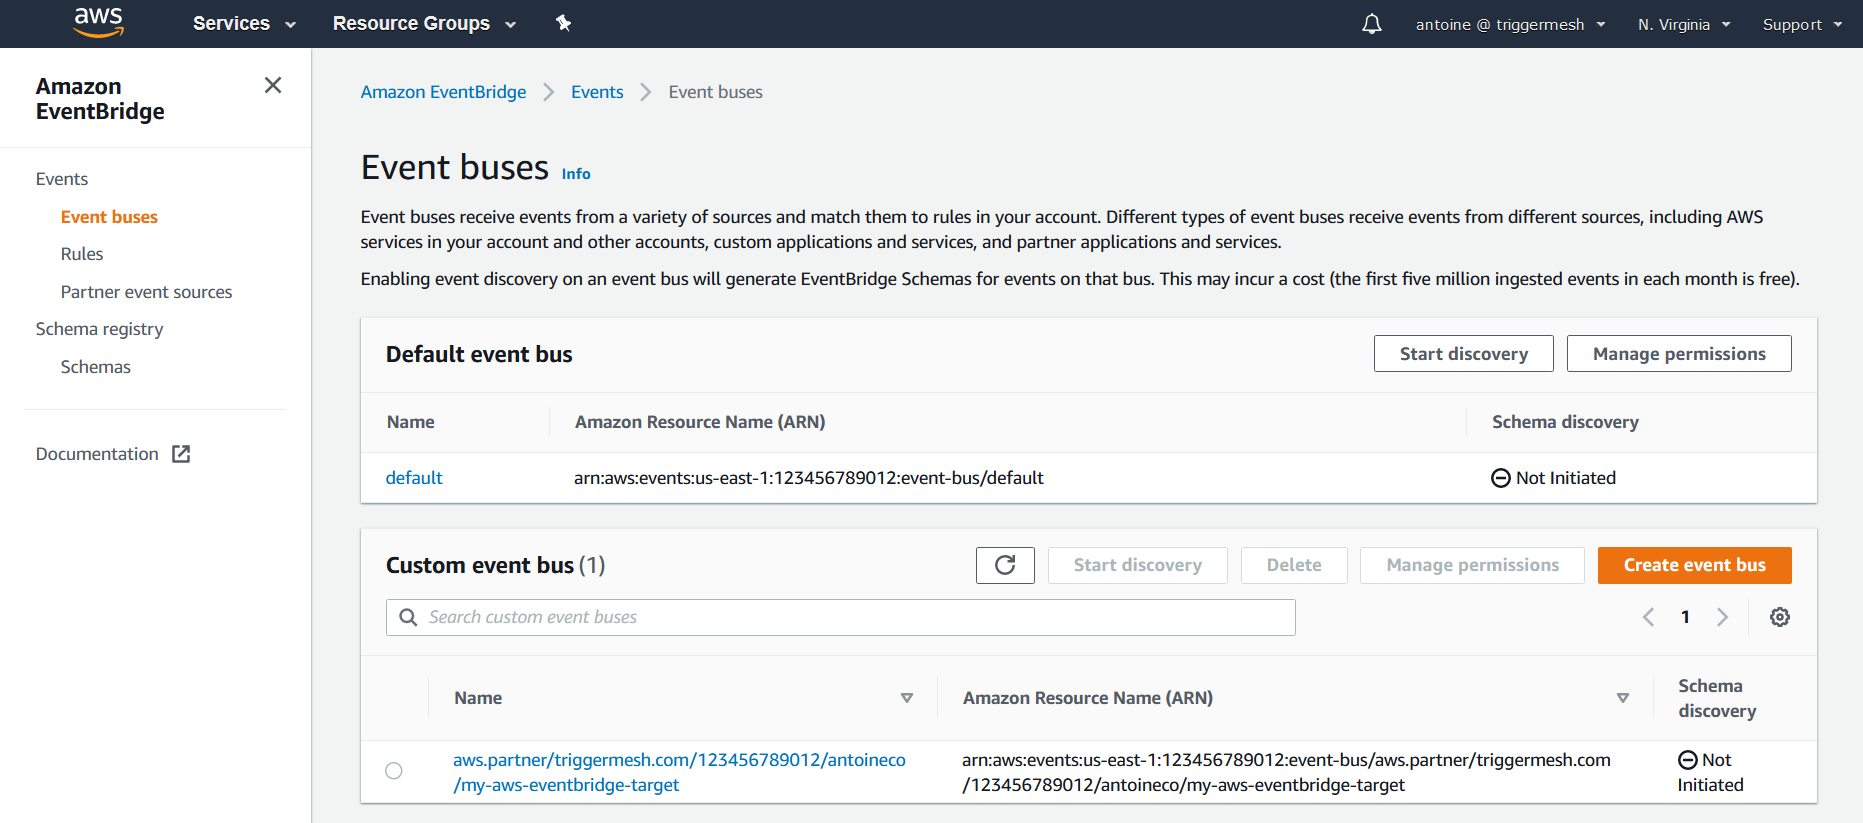Click Manage permissions for the default event bus
1863x823 pixels.
[x=1679, y=354]
